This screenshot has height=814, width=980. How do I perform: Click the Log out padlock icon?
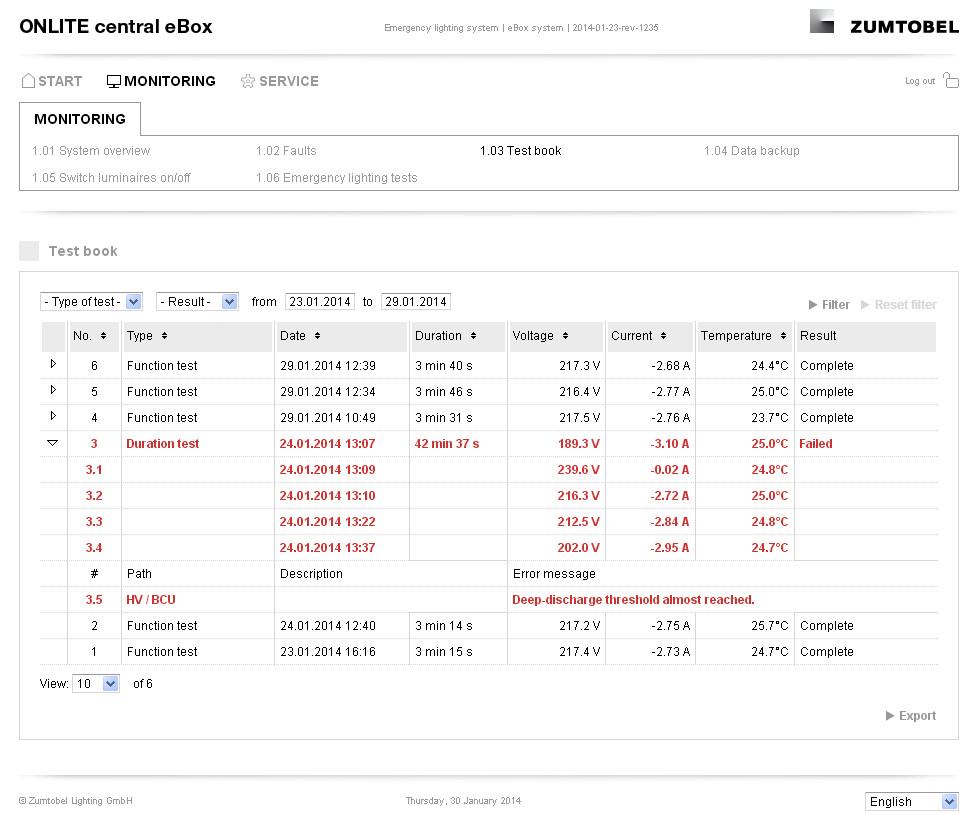coord(951,80)
